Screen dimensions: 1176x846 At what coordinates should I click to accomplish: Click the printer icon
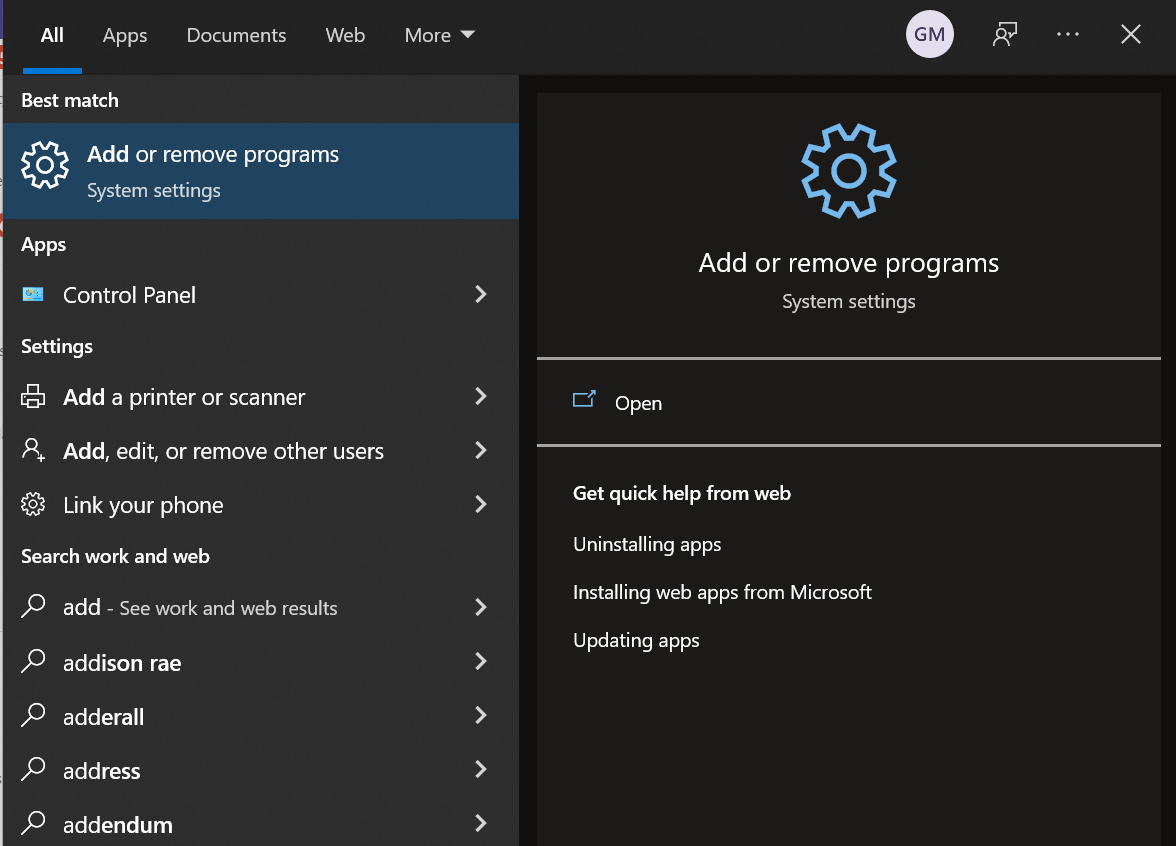pyautogui.click(x=33, y=396)
